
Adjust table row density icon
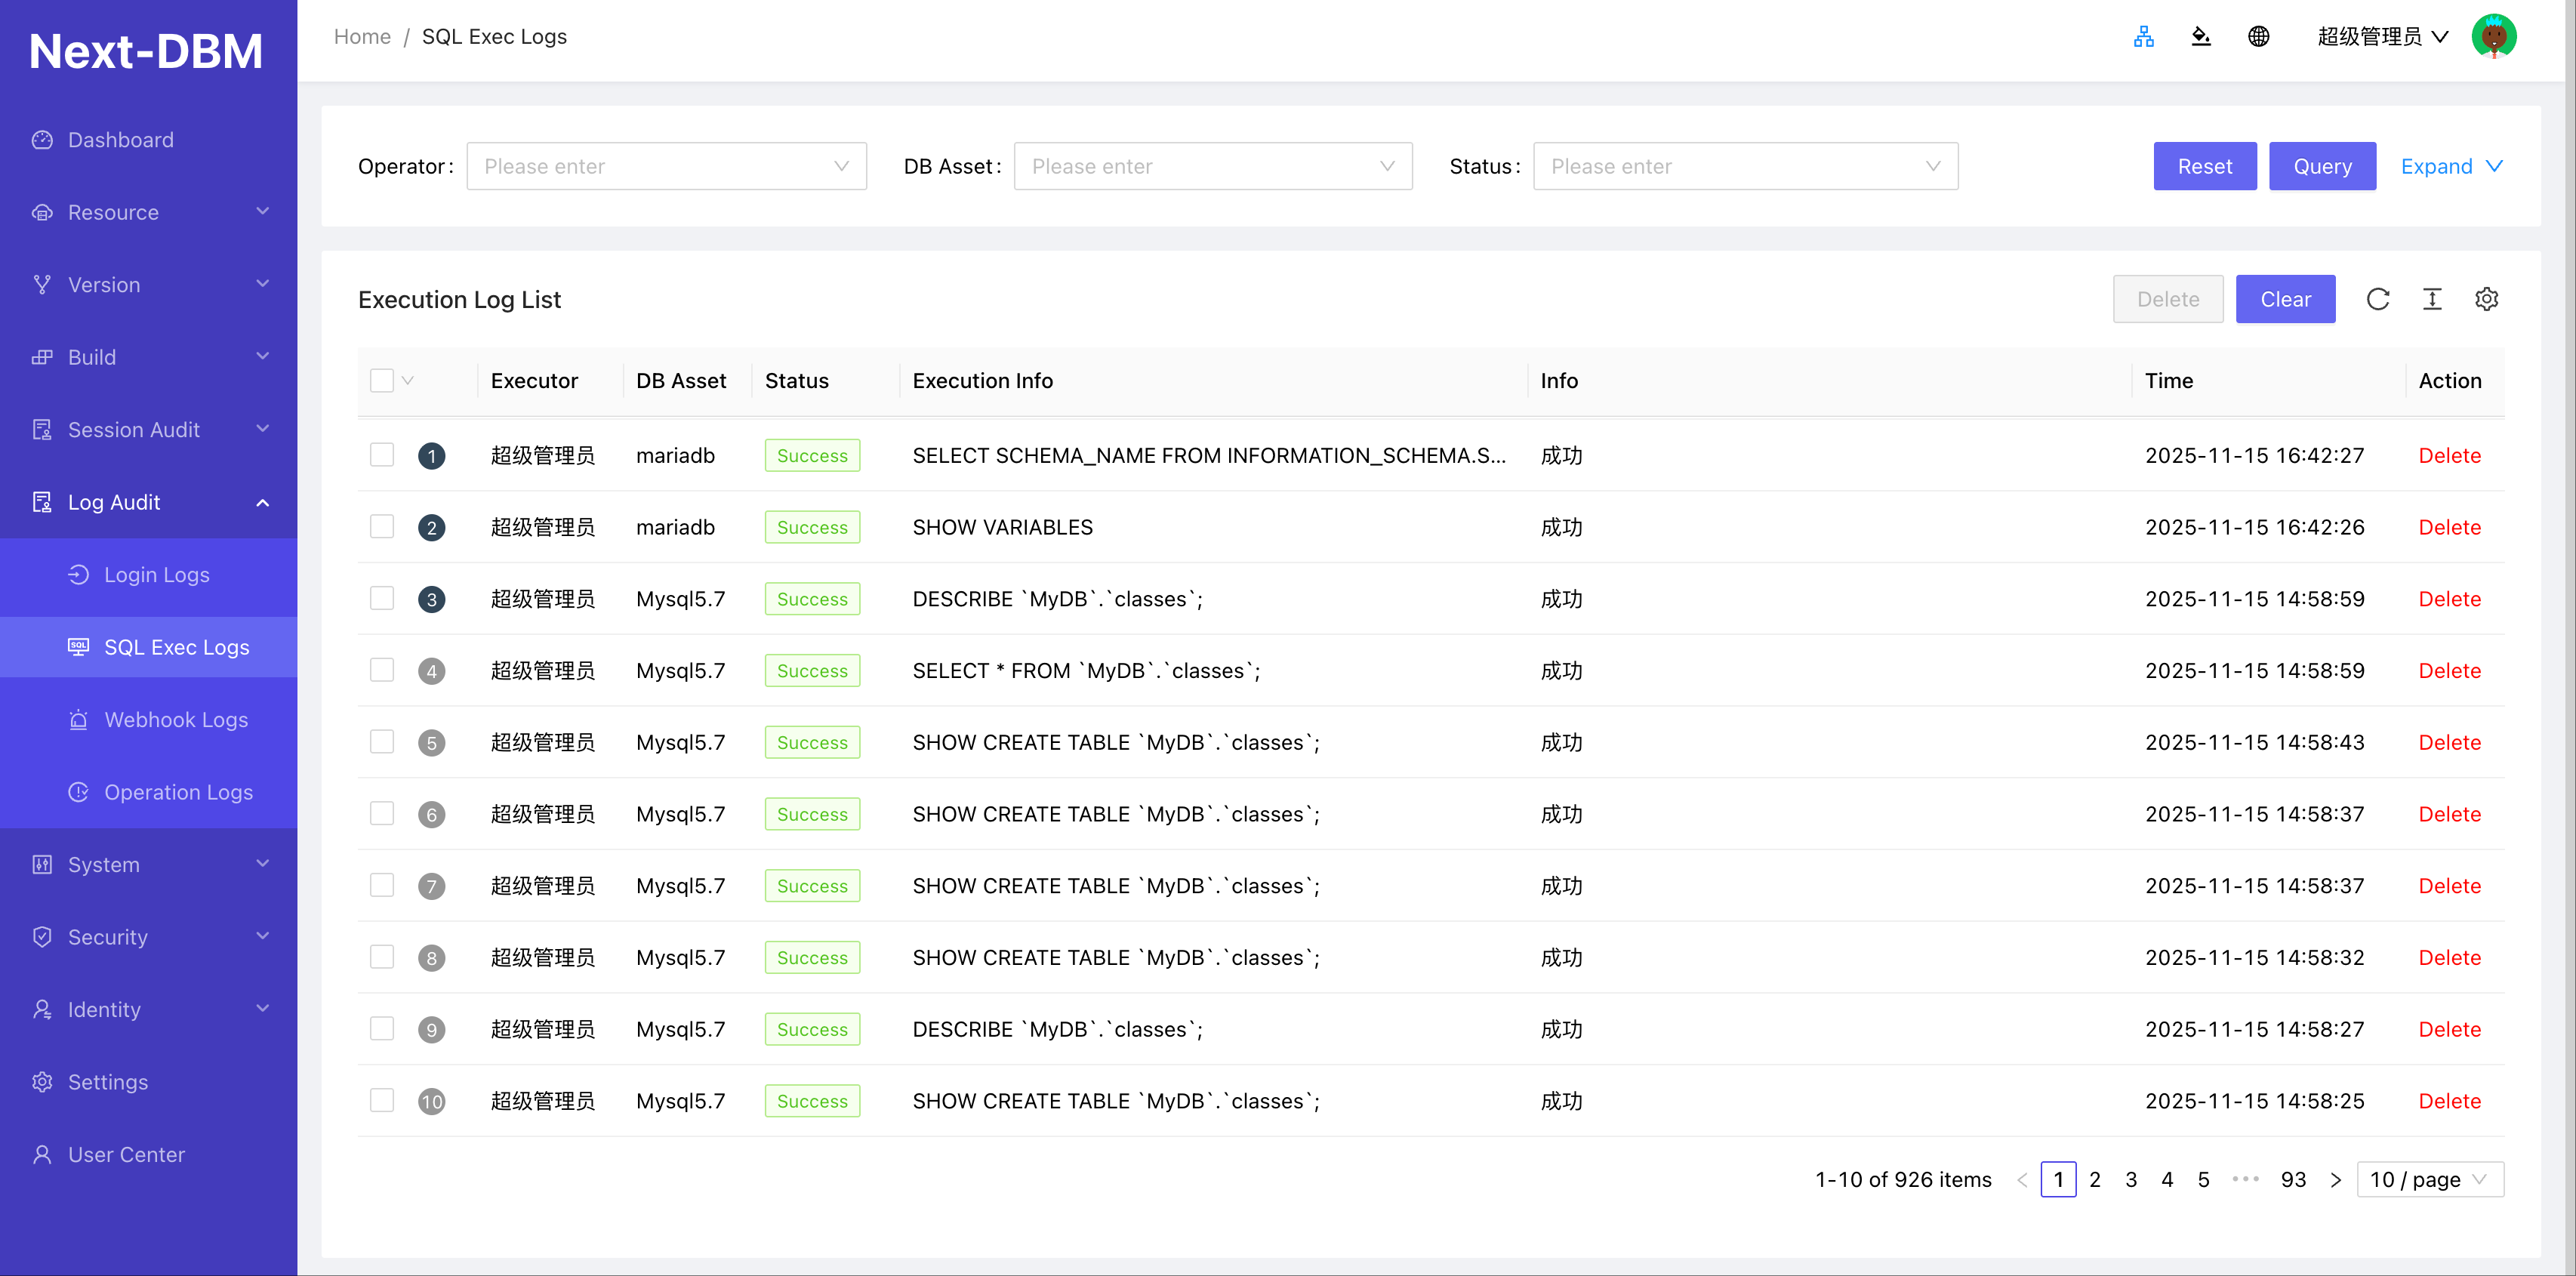pos(2433,298)
